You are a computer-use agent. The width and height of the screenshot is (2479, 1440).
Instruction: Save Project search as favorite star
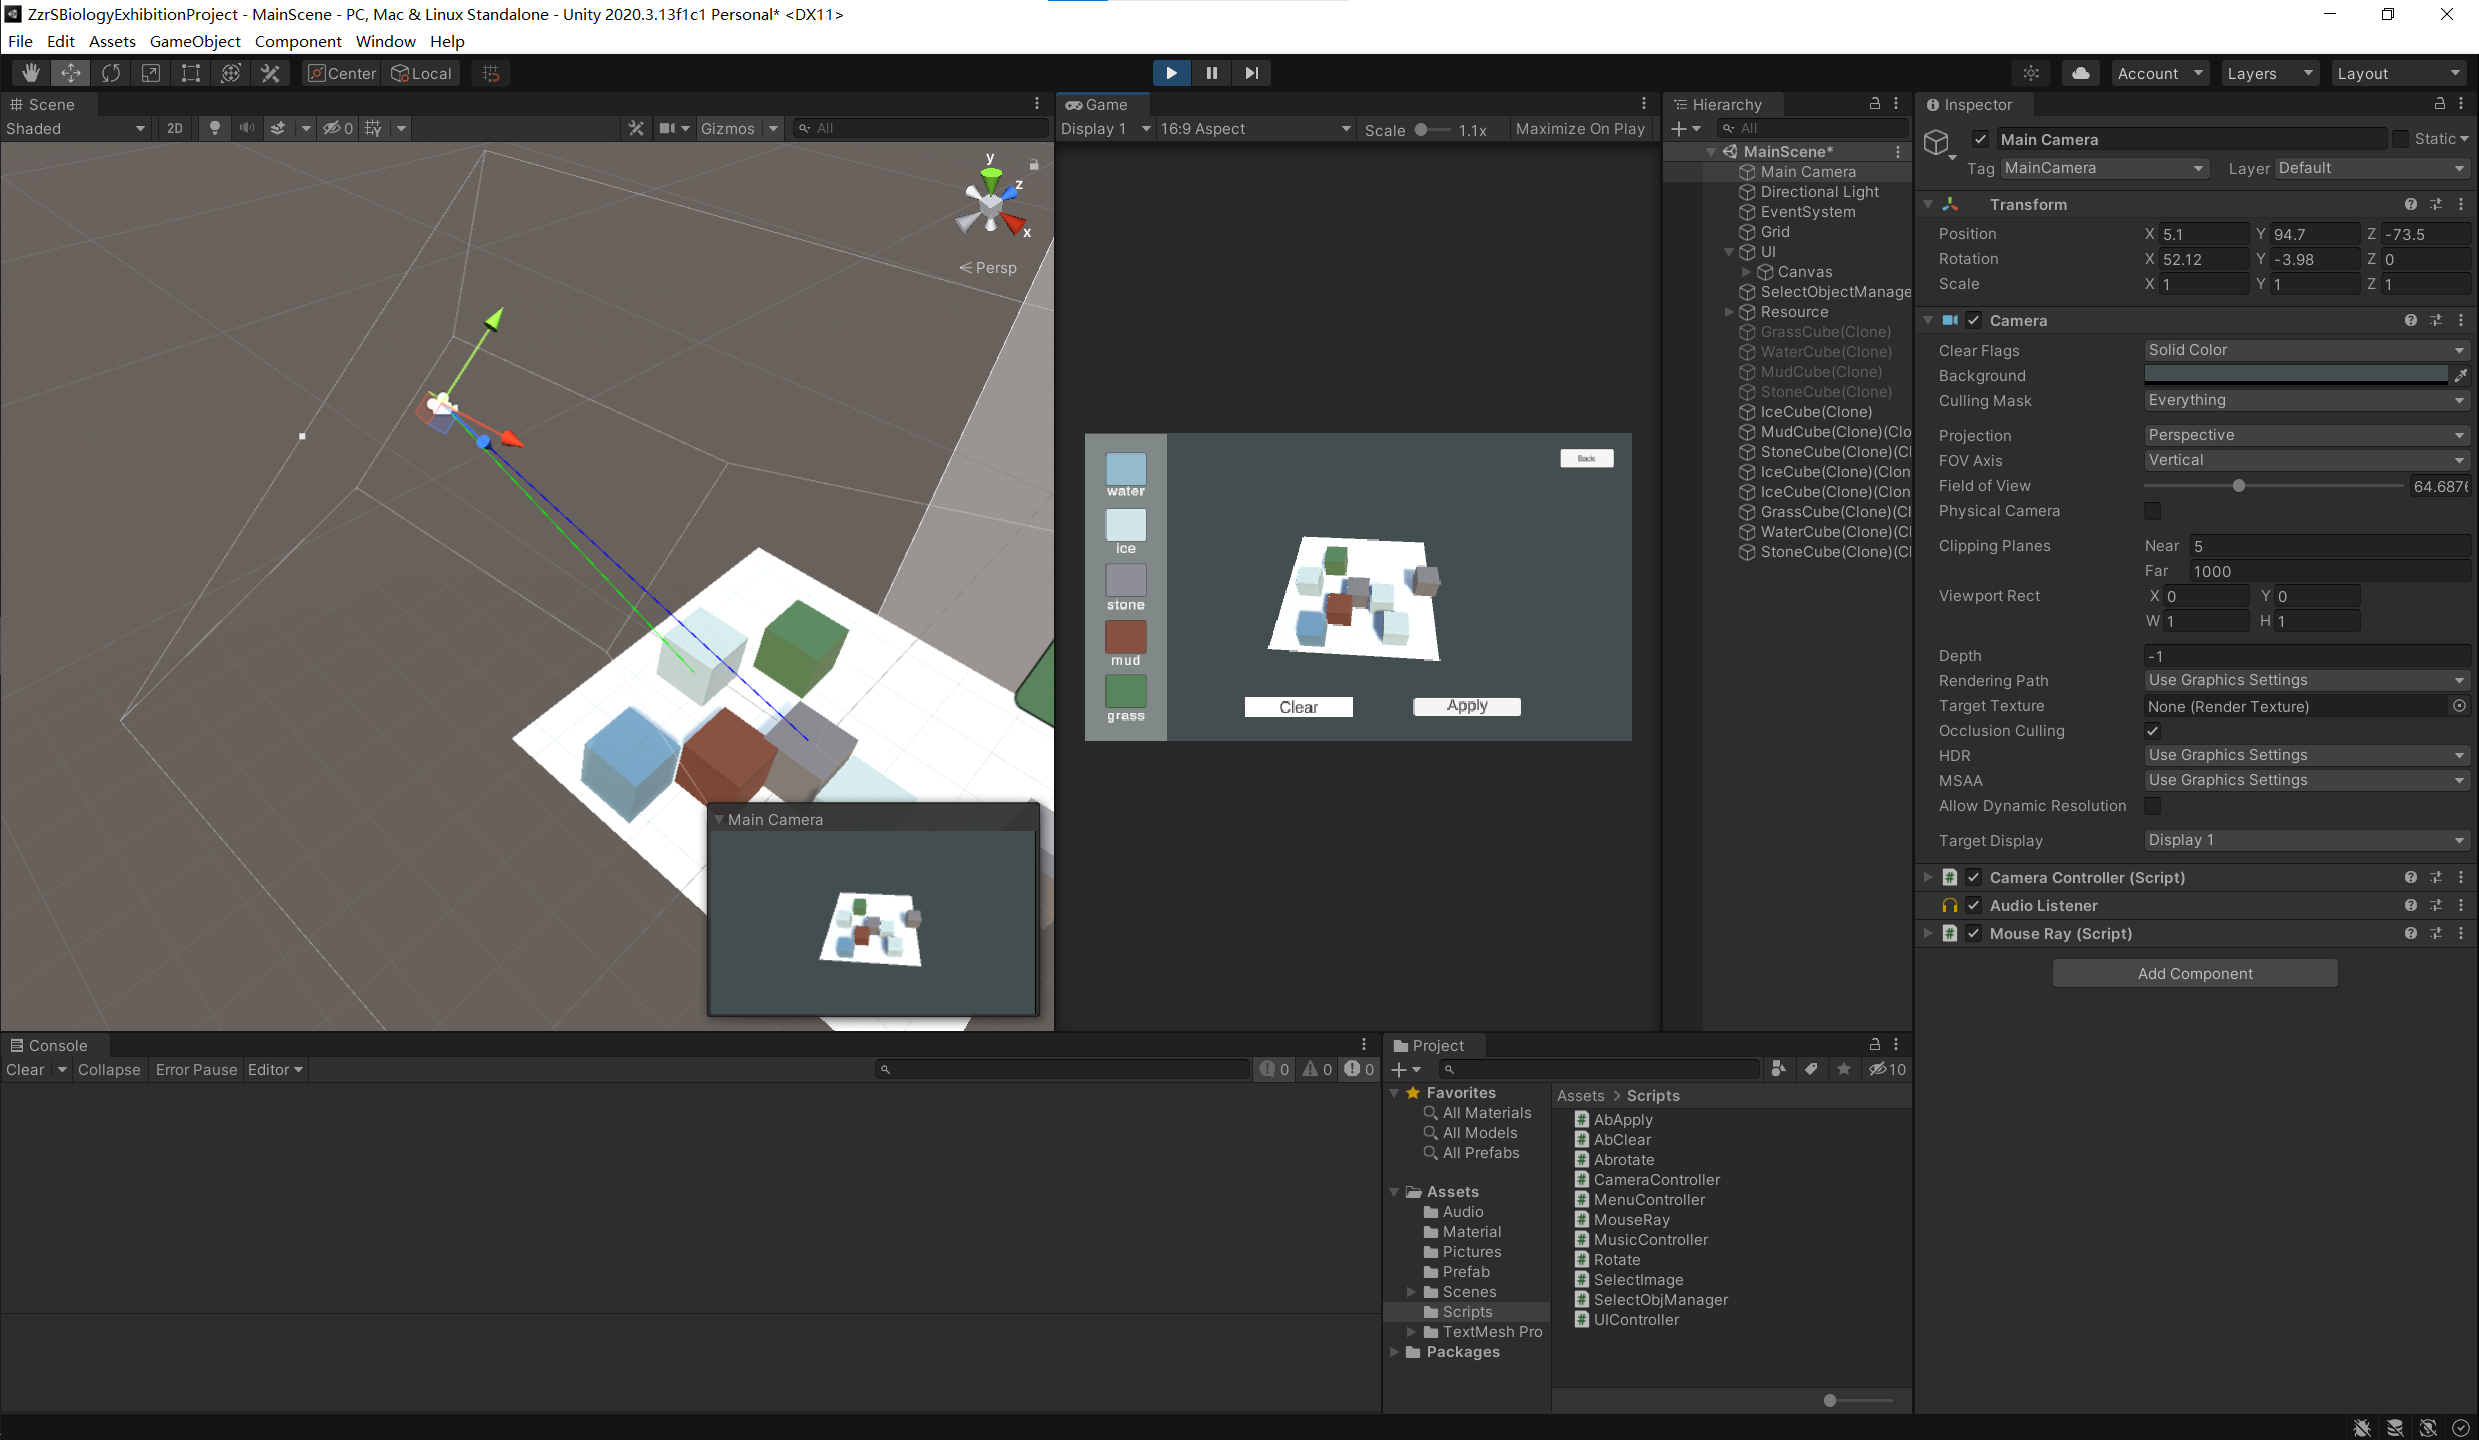click(x=1844, y=1069)
